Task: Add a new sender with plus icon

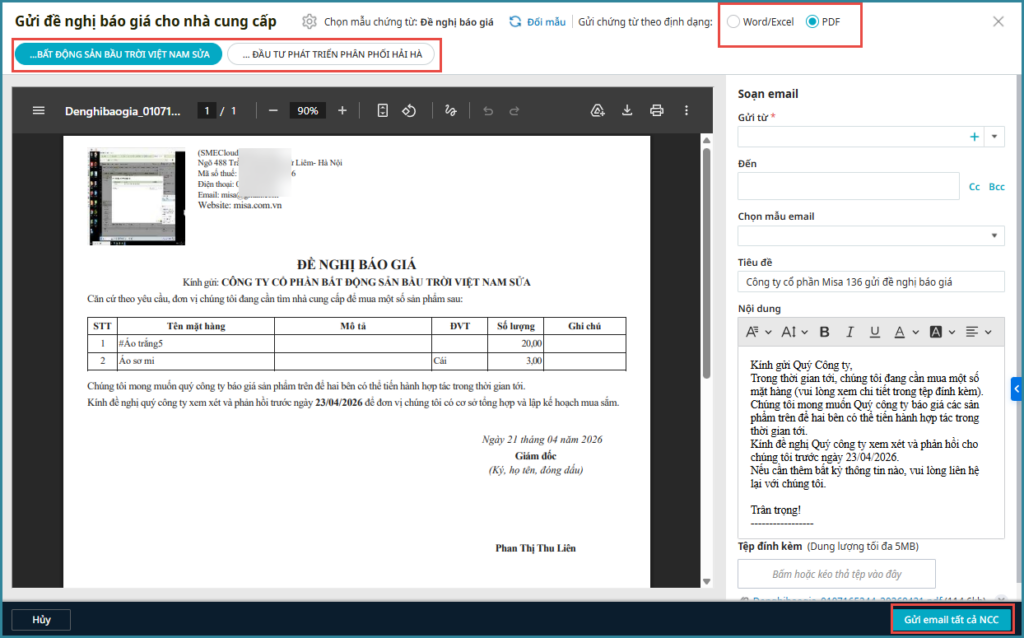Action: [974, 137]
